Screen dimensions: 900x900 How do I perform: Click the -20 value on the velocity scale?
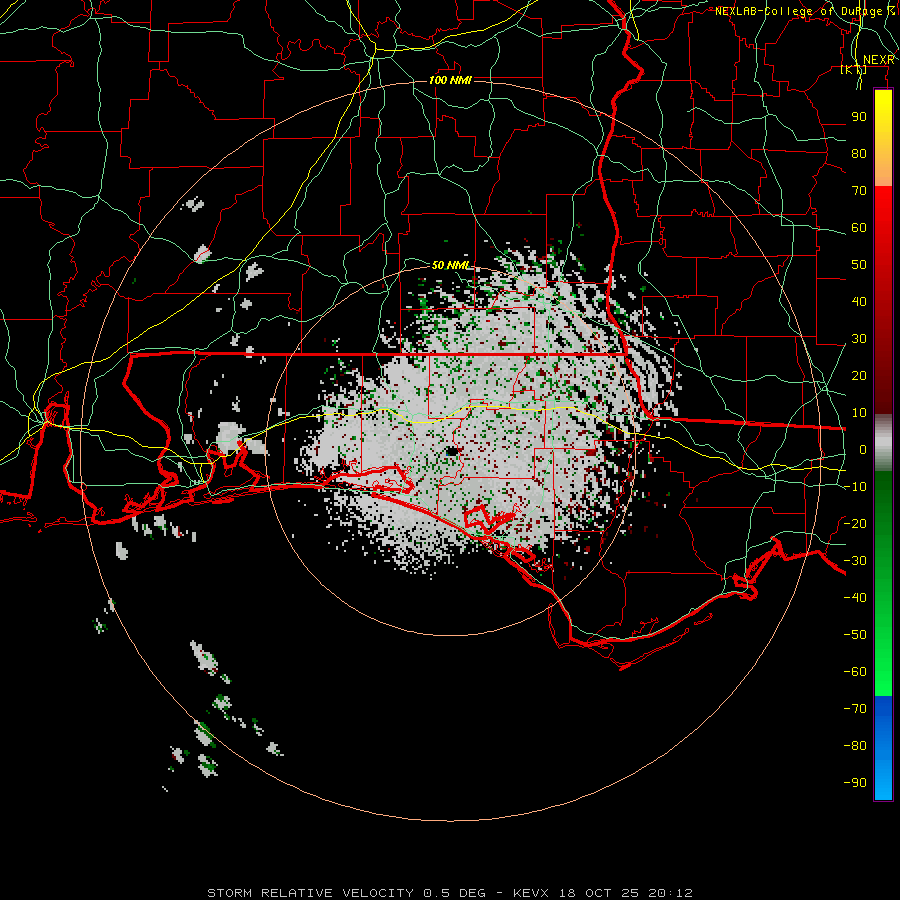(x=855, y=523)
